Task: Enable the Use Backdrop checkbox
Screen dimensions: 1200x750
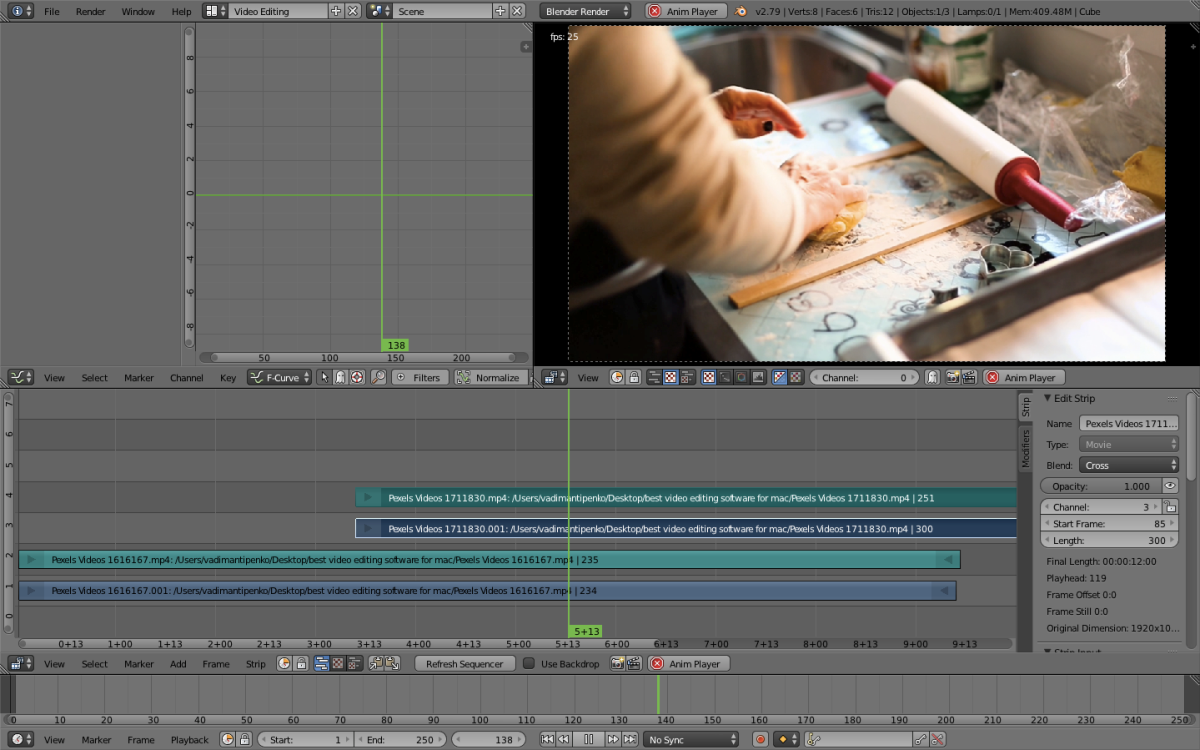Action: pos(529,664)
